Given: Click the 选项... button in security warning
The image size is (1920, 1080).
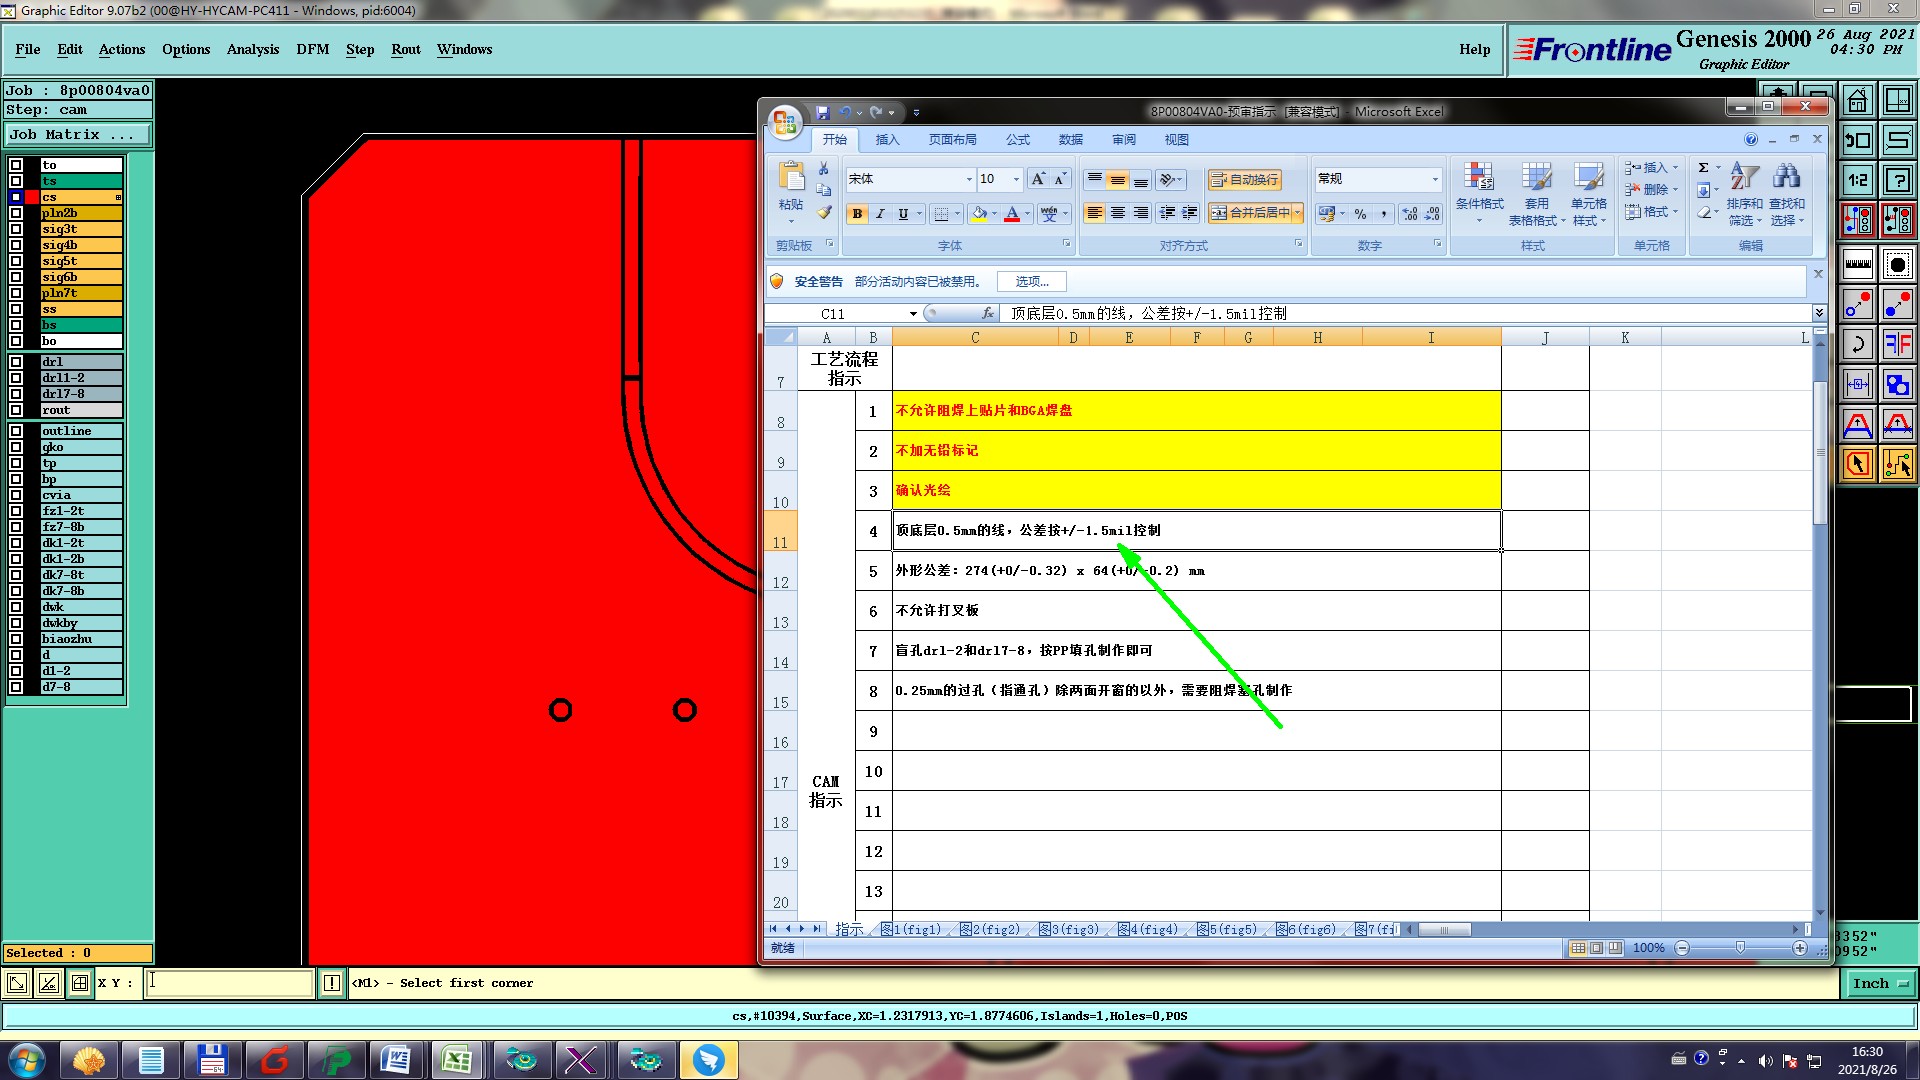Looking at the screenshot, I should 1032,282.
